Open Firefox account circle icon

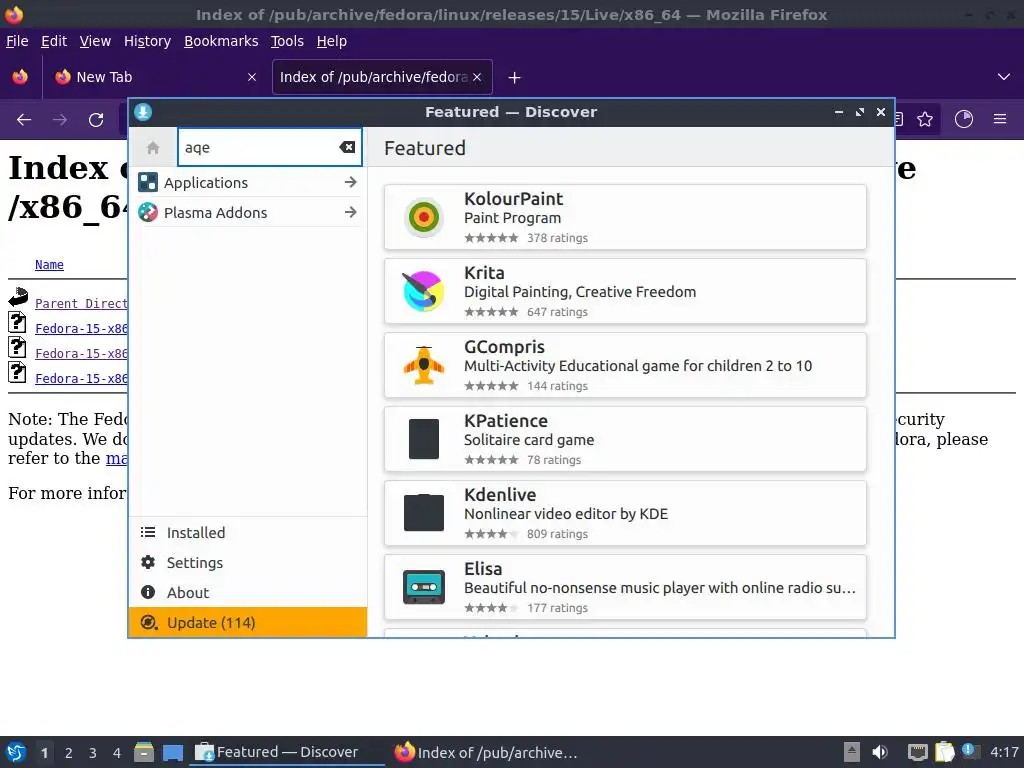(964, 119)
